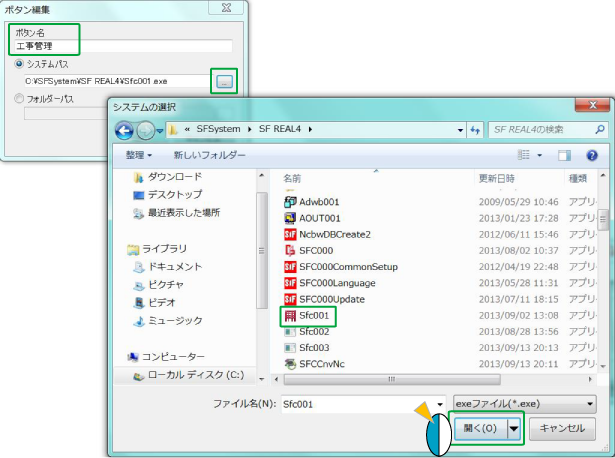Open ビデオ library
Screen dimensions: 615x458
pos(155,303)
